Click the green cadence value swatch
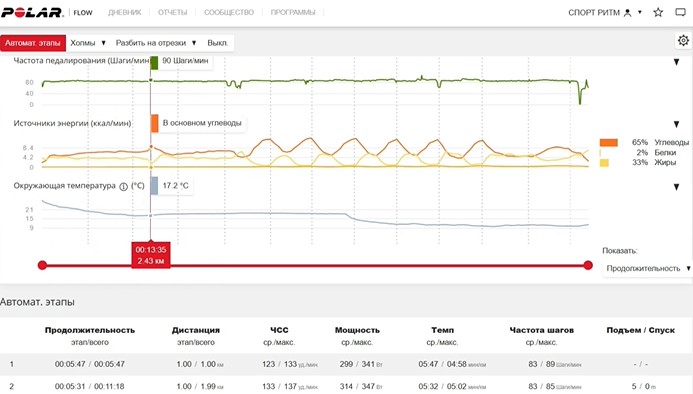The height and width of the screenshot is (394, 693). (x=154, y=63)
